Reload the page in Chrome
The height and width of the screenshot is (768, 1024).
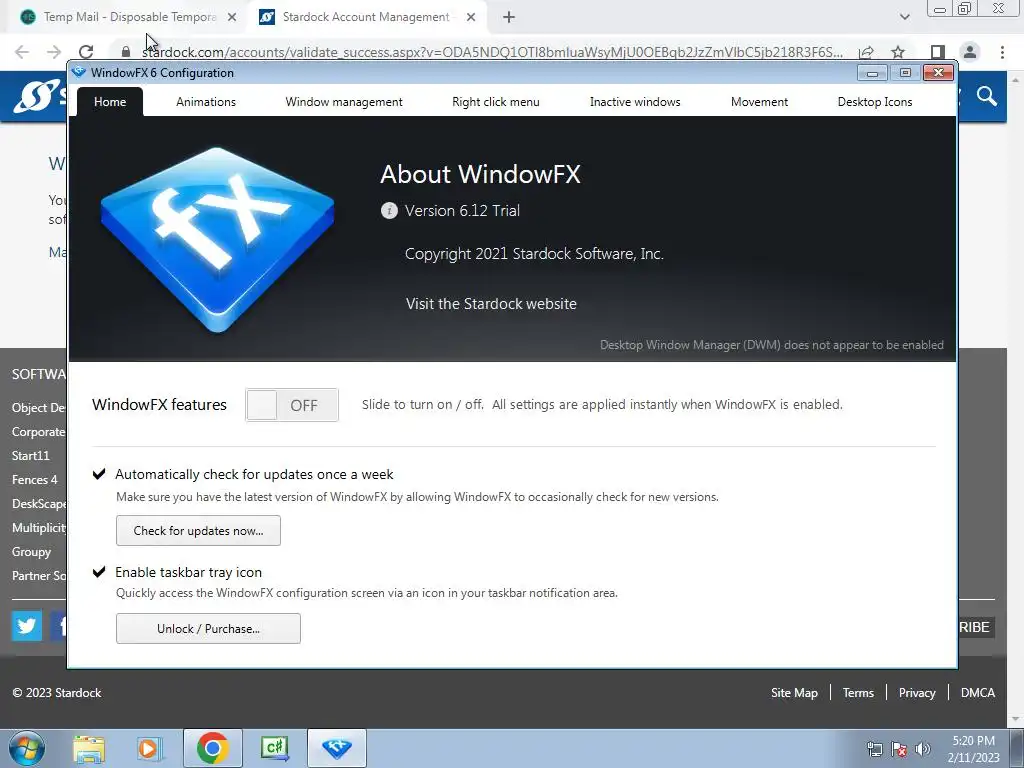click(x=86, y=52)
